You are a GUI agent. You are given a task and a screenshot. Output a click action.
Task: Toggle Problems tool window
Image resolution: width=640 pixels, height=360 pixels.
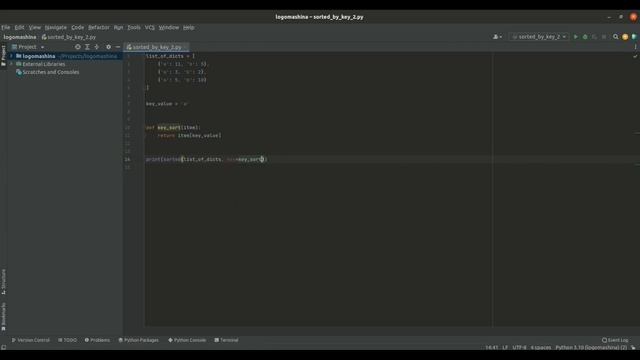(97, 340)
